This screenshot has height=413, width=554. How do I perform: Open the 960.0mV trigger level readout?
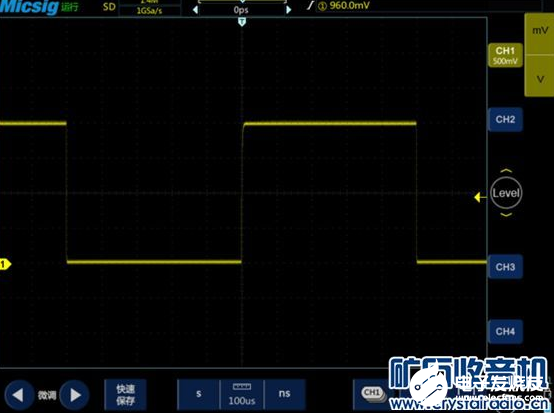coord(348,5)
